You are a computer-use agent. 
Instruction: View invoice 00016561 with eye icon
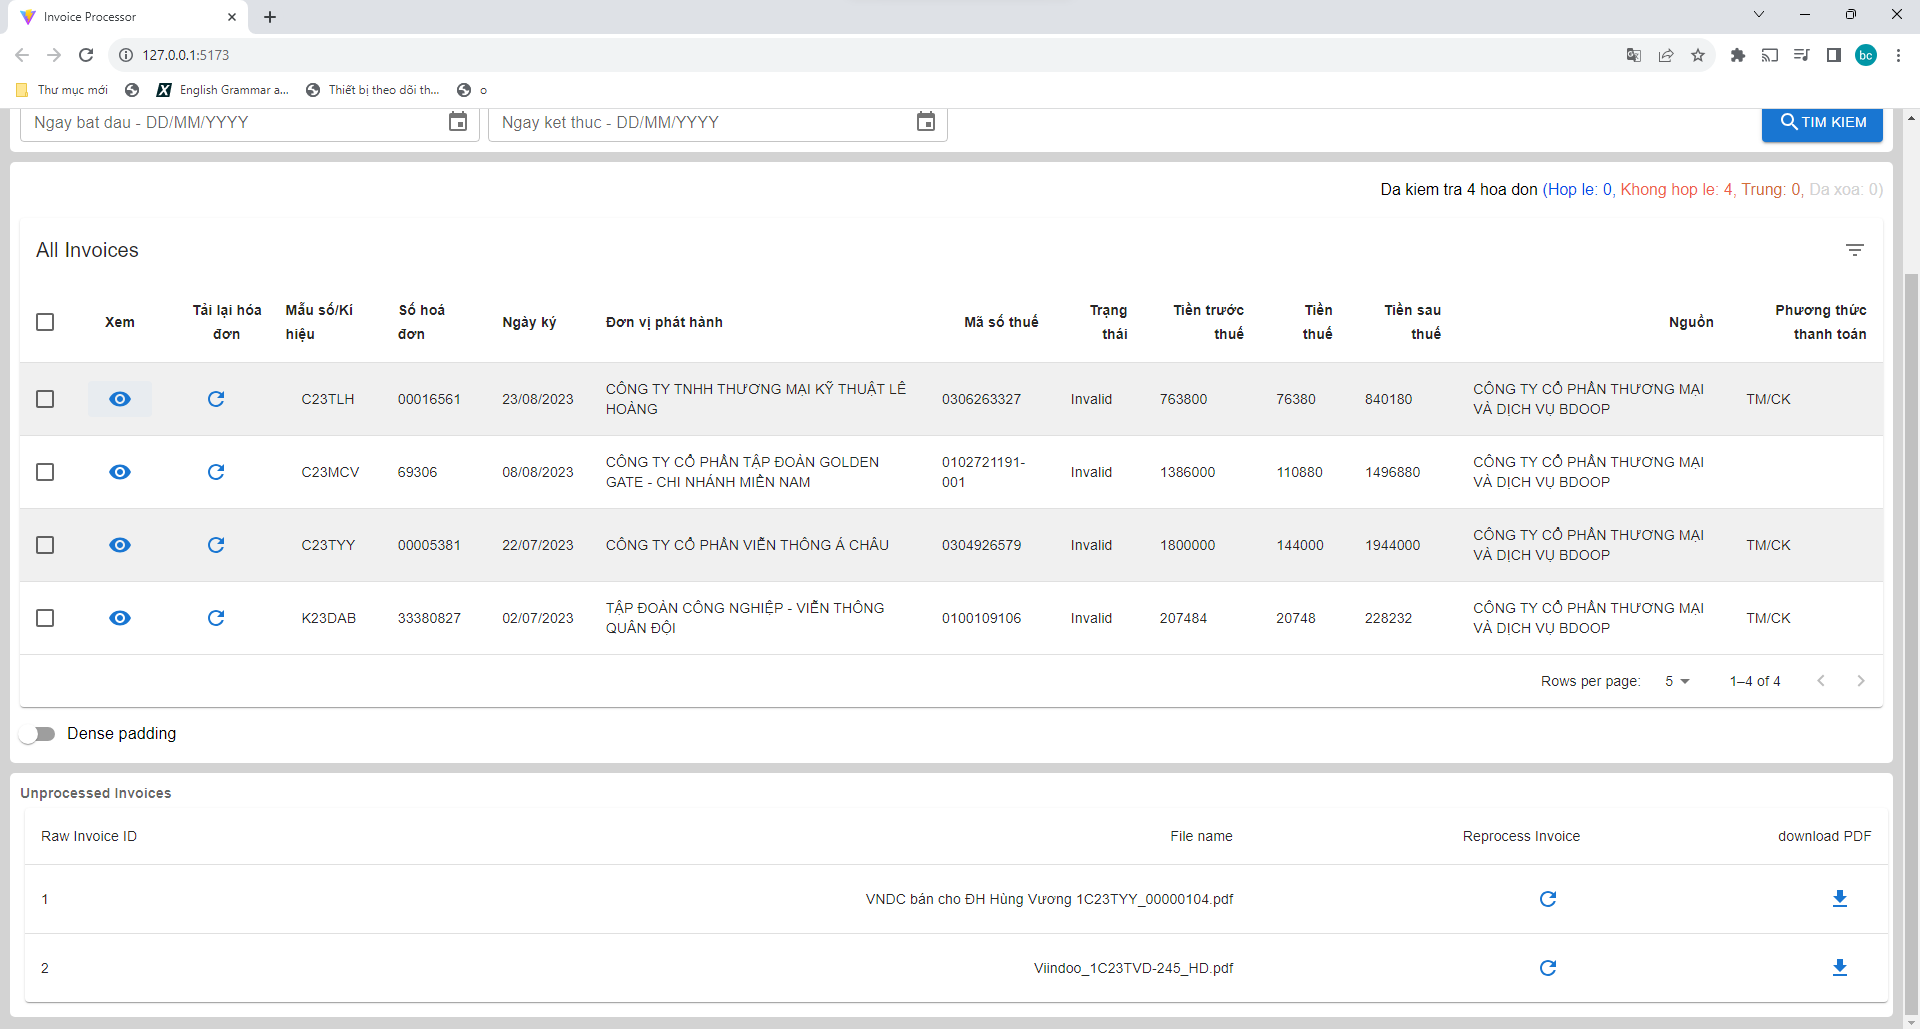click(120, 399)
